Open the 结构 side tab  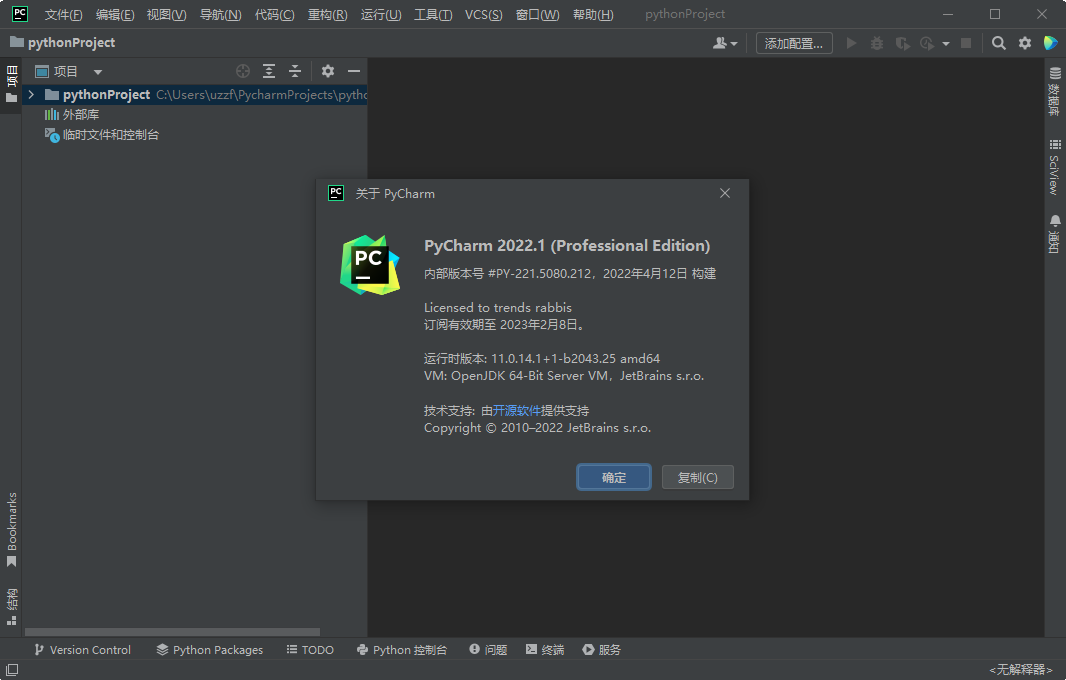click(x=12, y=607)
